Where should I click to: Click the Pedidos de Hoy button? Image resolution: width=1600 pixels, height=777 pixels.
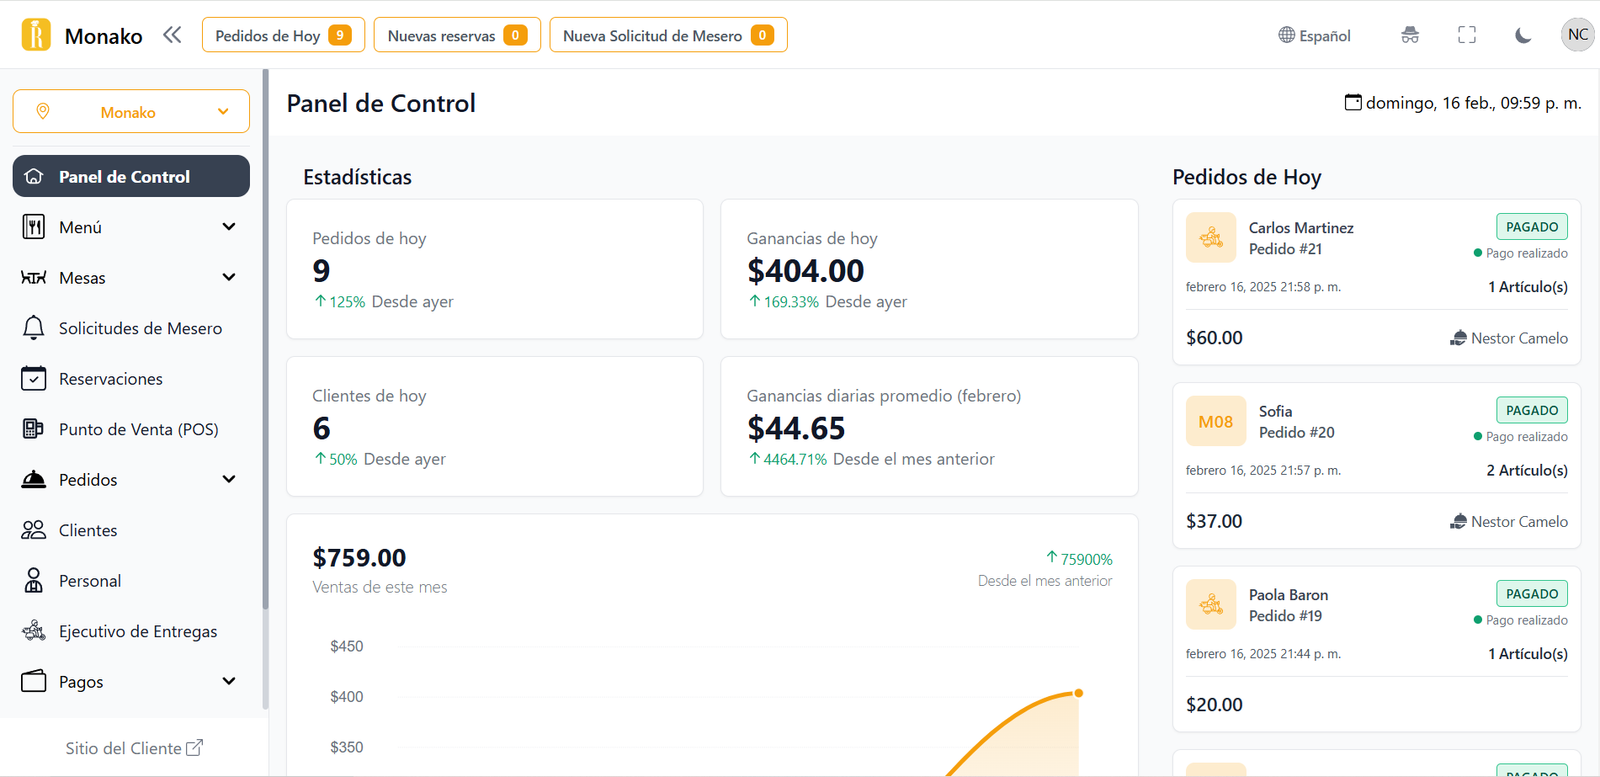[x=283, y=35]
